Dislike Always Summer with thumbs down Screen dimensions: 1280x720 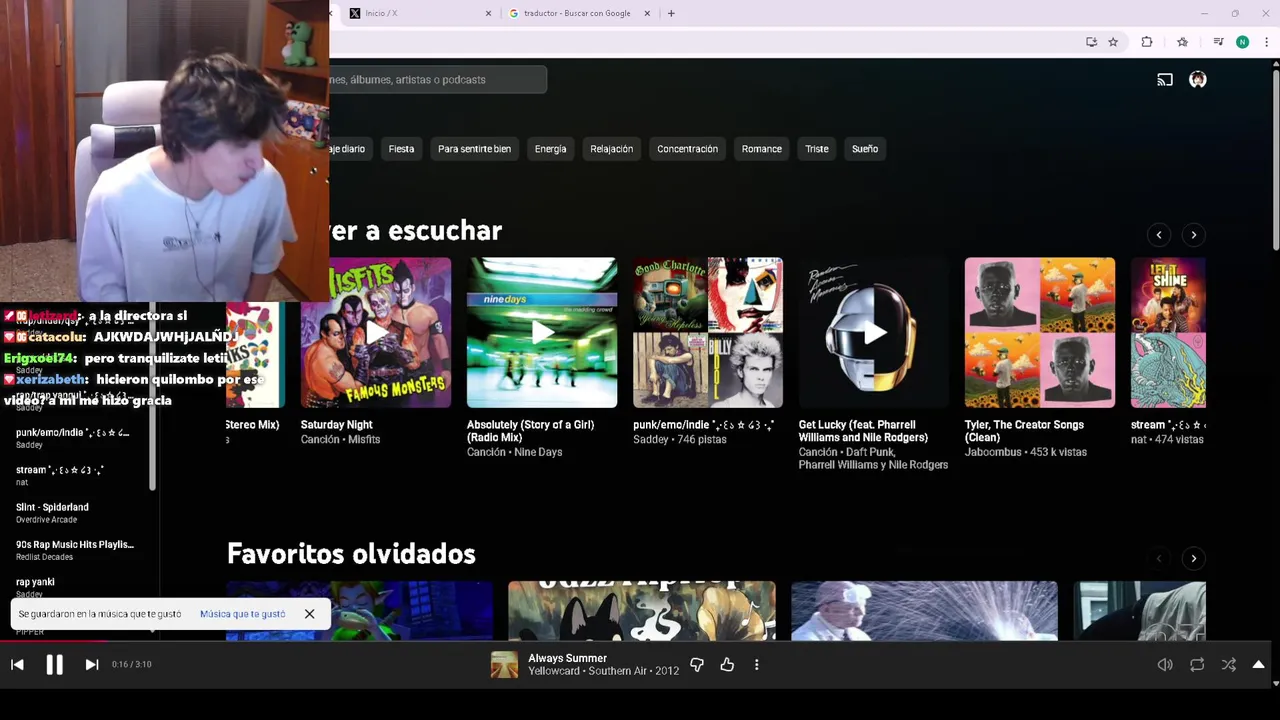click(x=697, y=665)
